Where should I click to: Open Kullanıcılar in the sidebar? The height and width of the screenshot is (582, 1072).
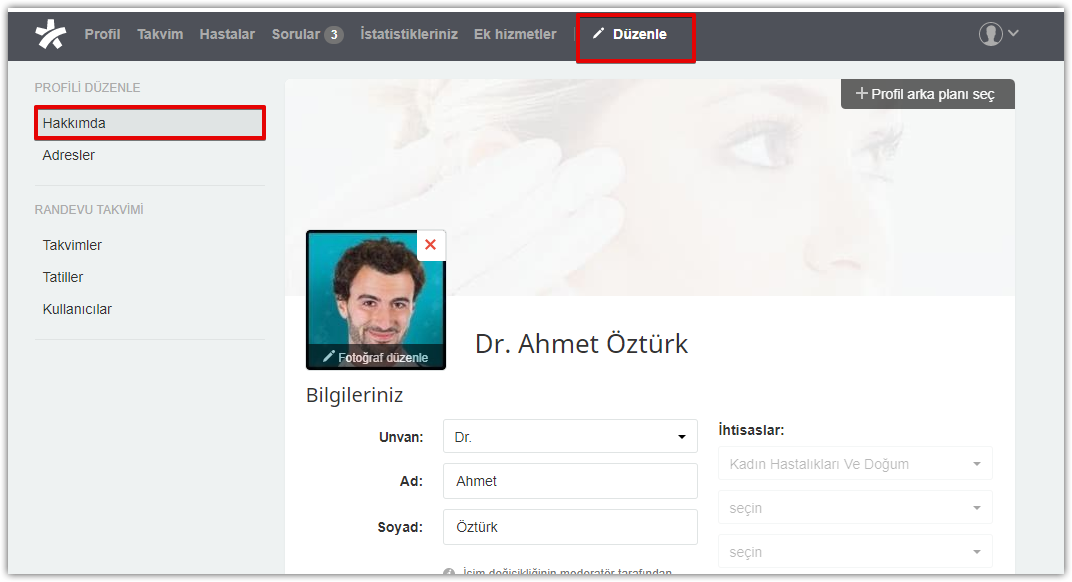coord(77,309)
